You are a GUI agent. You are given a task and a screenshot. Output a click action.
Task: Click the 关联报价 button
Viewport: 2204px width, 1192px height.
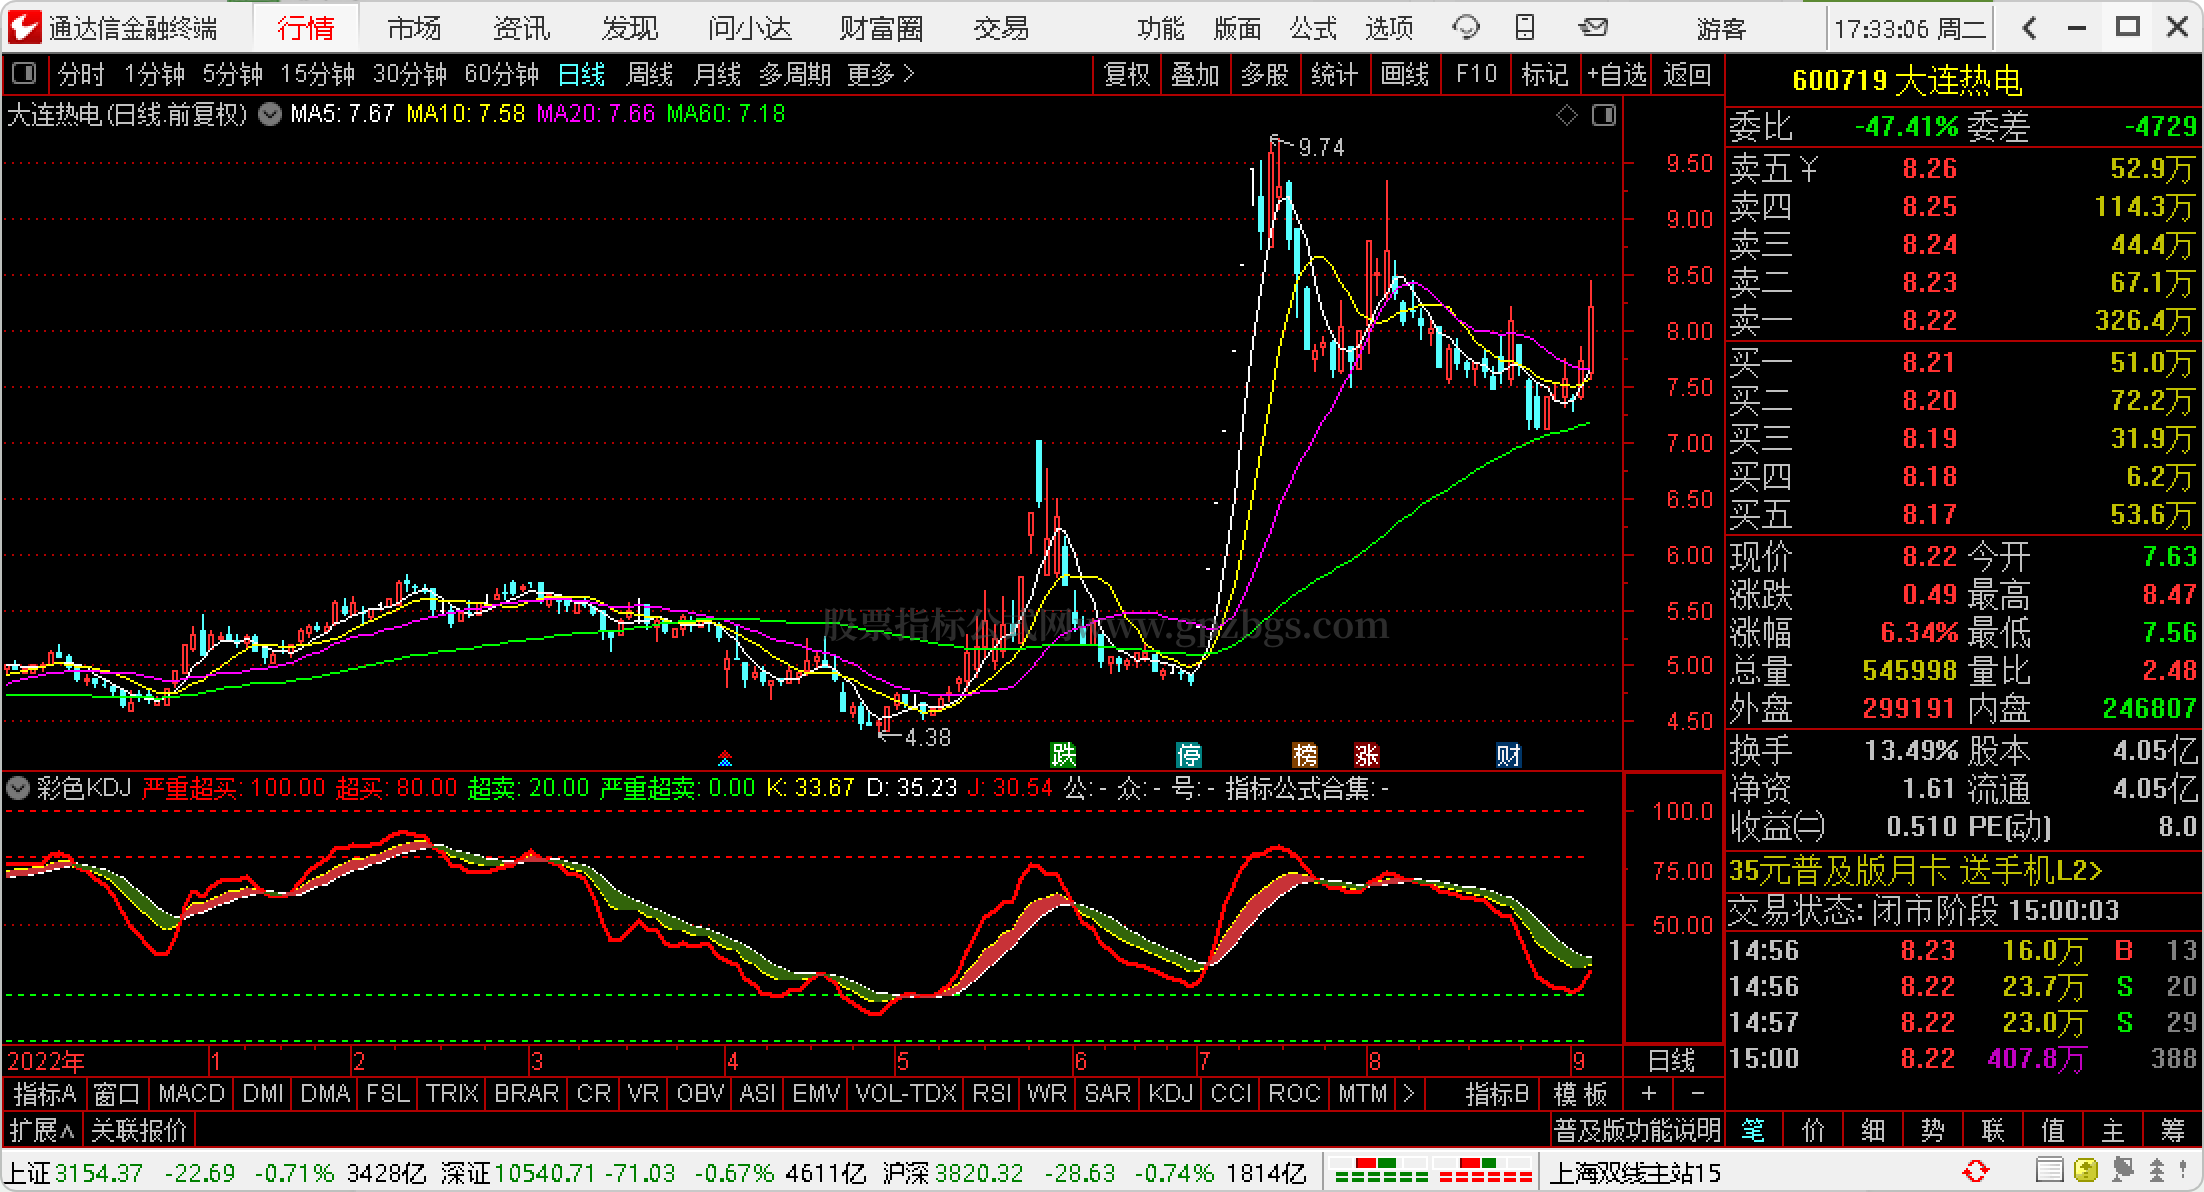click(139, 1131)
